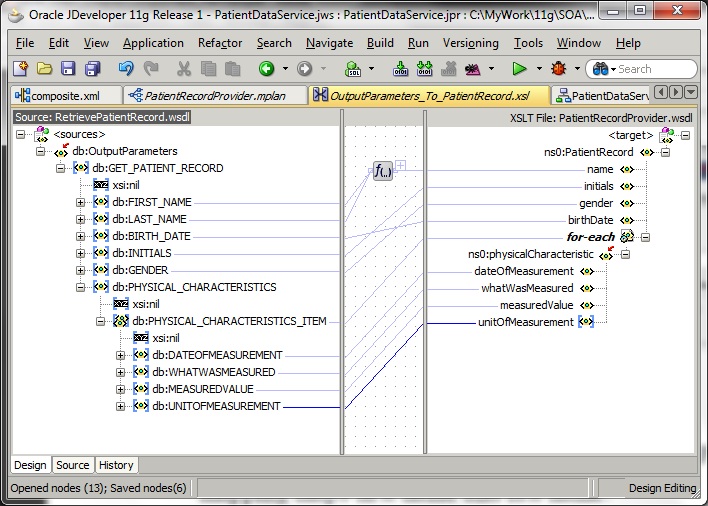This screenshot has height=506, width=708.
Task: Click the unitOfMeasurement element icon
Action: coord(586,322)
